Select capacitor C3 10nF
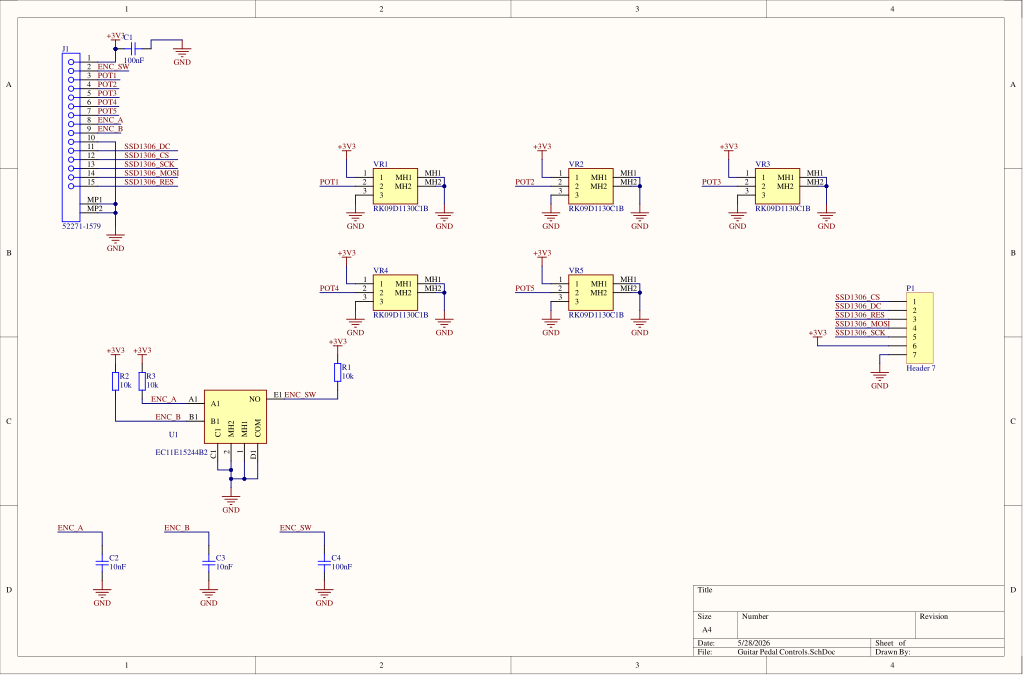 [x=208, y=562]
